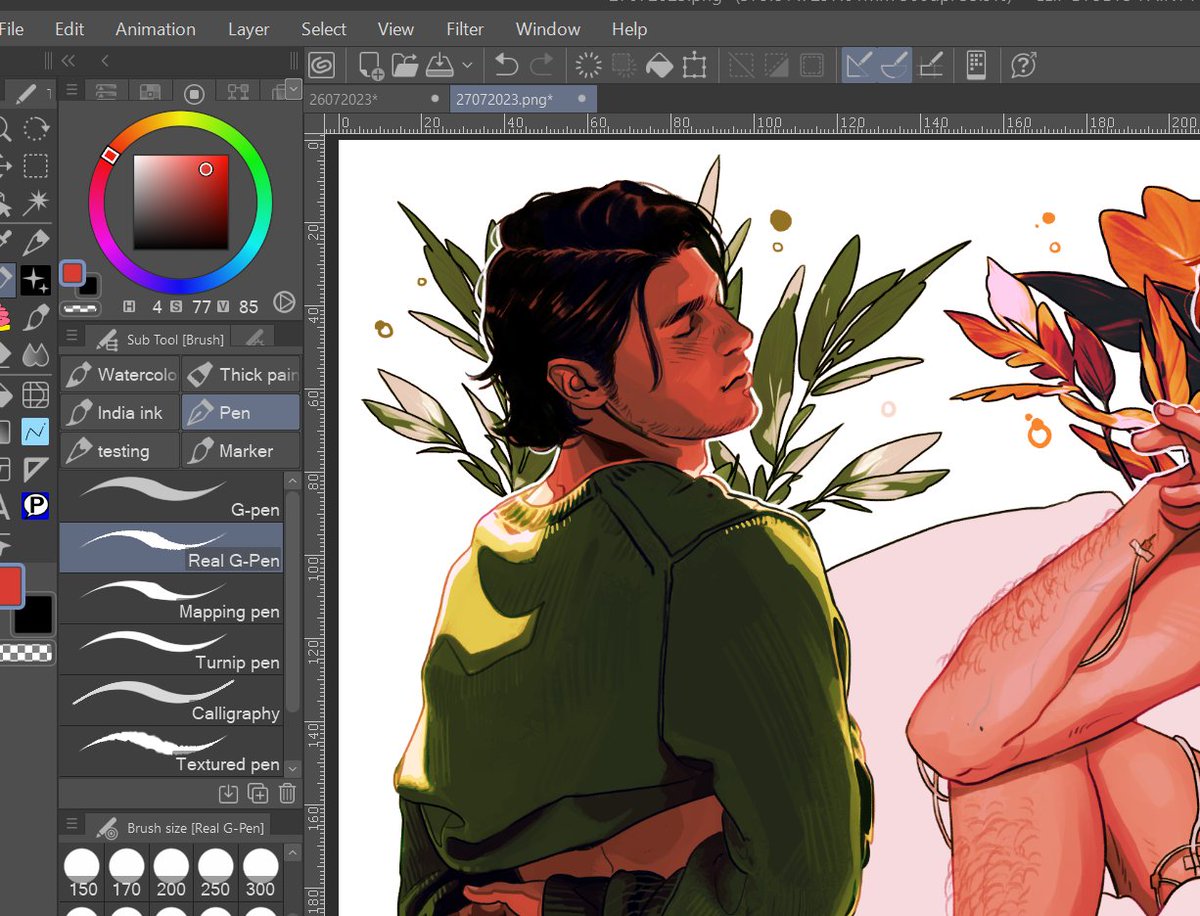Select the Auto select magic wand tool
Screen dimensions: 1200x916
pyautogui.click(x=36, y=204)
